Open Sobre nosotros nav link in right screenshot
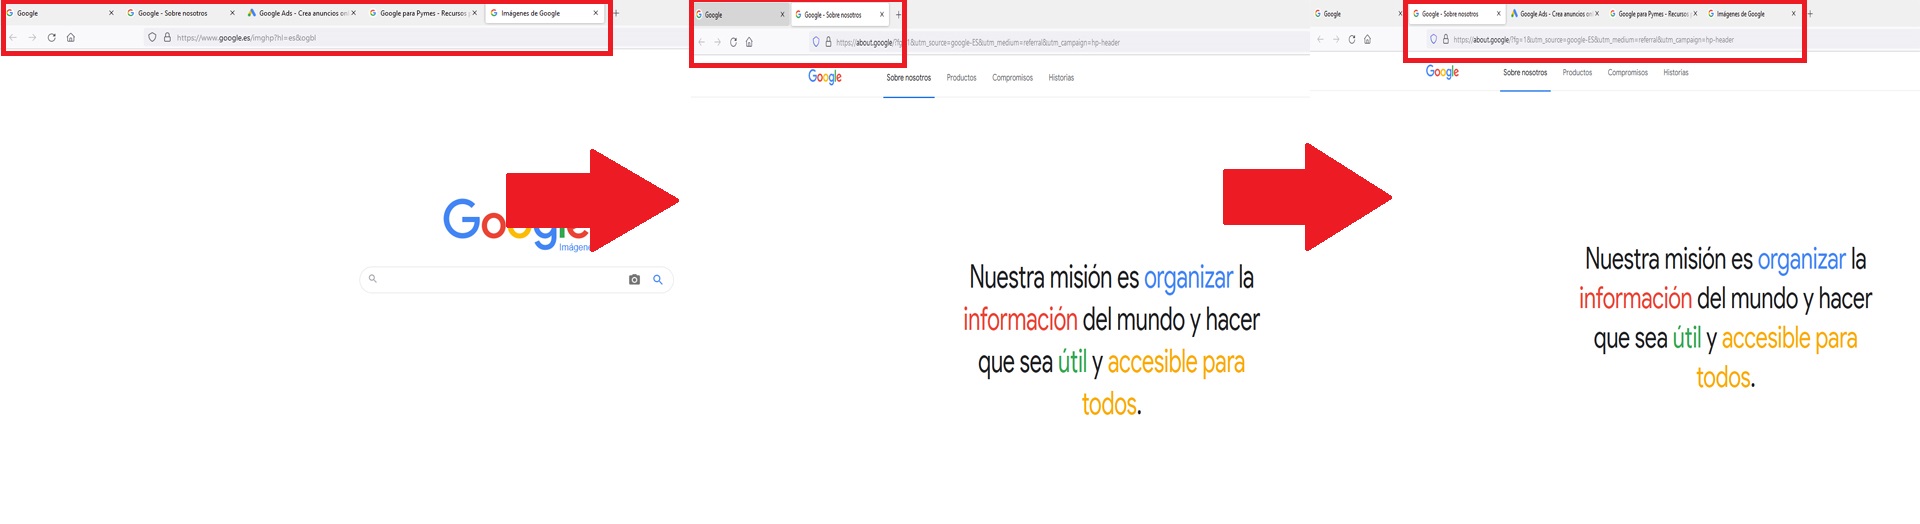Image resolution: width=1920 pixels, height=524 pixels. 1525,73
